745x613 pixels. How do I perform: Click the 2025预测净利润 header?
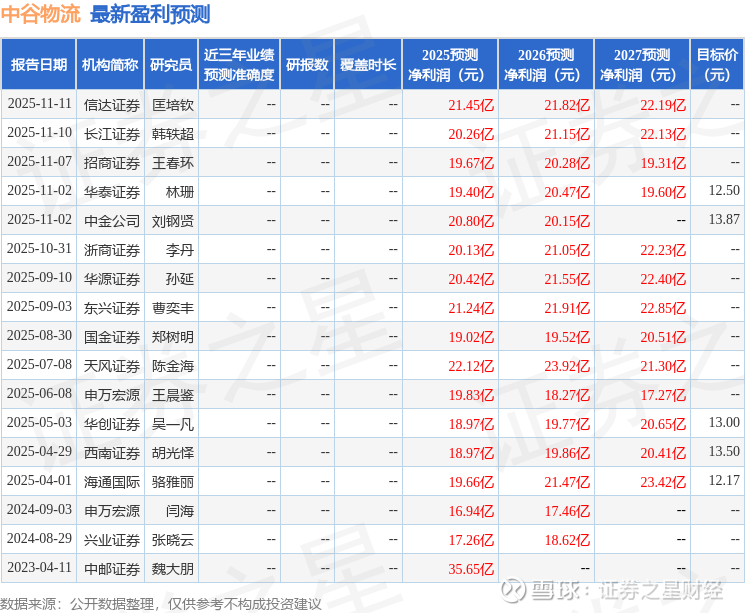click(450, 65)
